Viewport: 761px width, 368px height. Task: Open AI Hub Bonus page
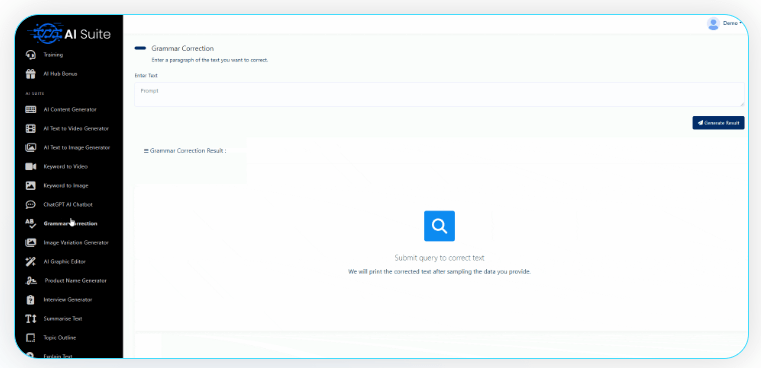pos(60,74)
